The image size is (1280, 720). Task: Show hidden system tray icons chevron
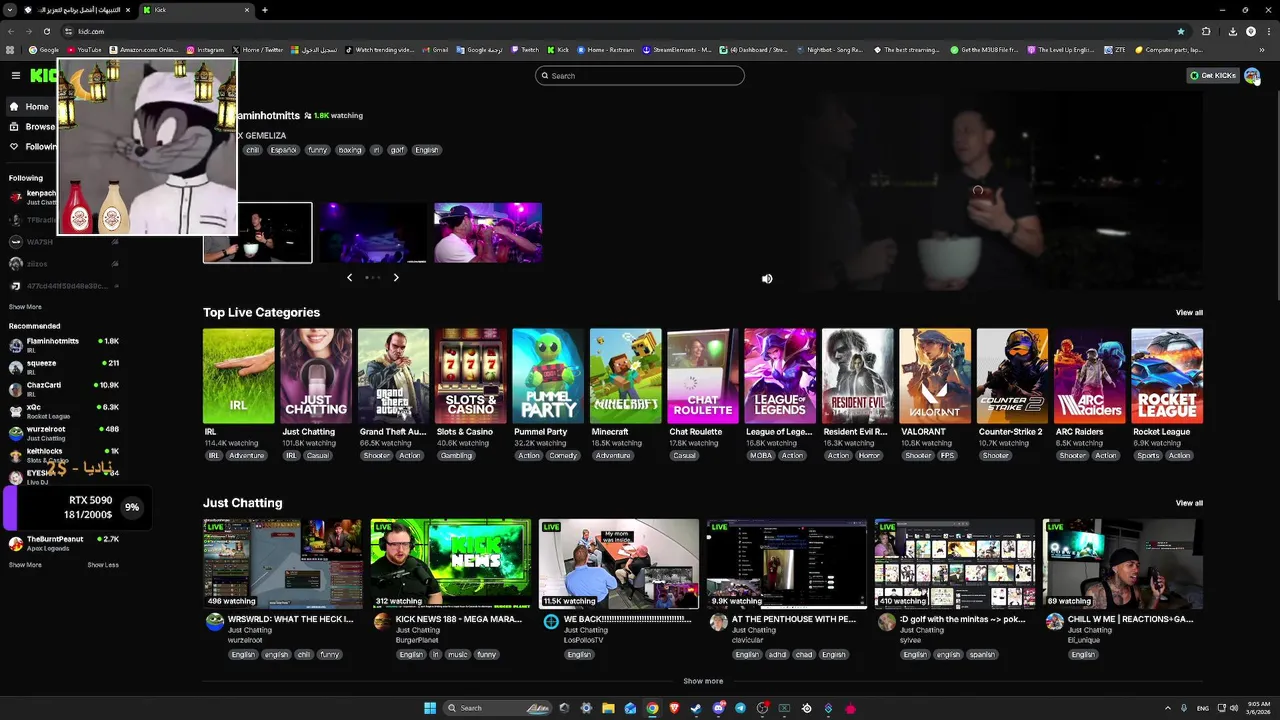(x=1167, y=708)
